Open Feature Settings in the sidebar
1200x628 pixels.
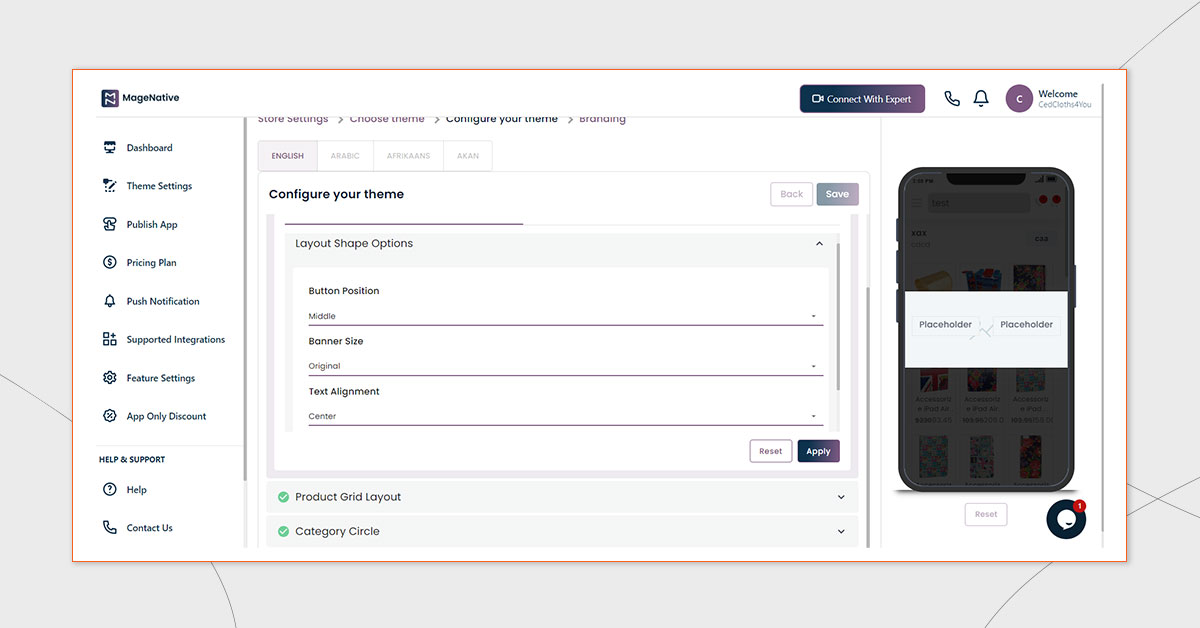tap(161, 378)
